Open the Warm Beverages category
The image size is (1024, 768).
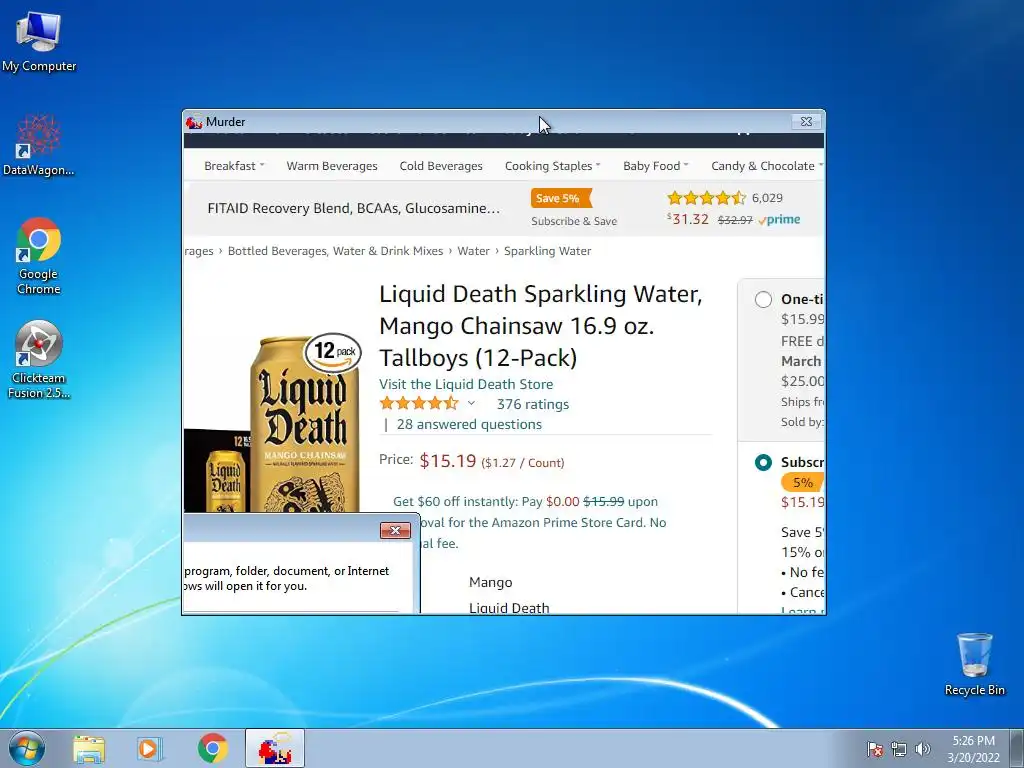[x=332, y=166]
